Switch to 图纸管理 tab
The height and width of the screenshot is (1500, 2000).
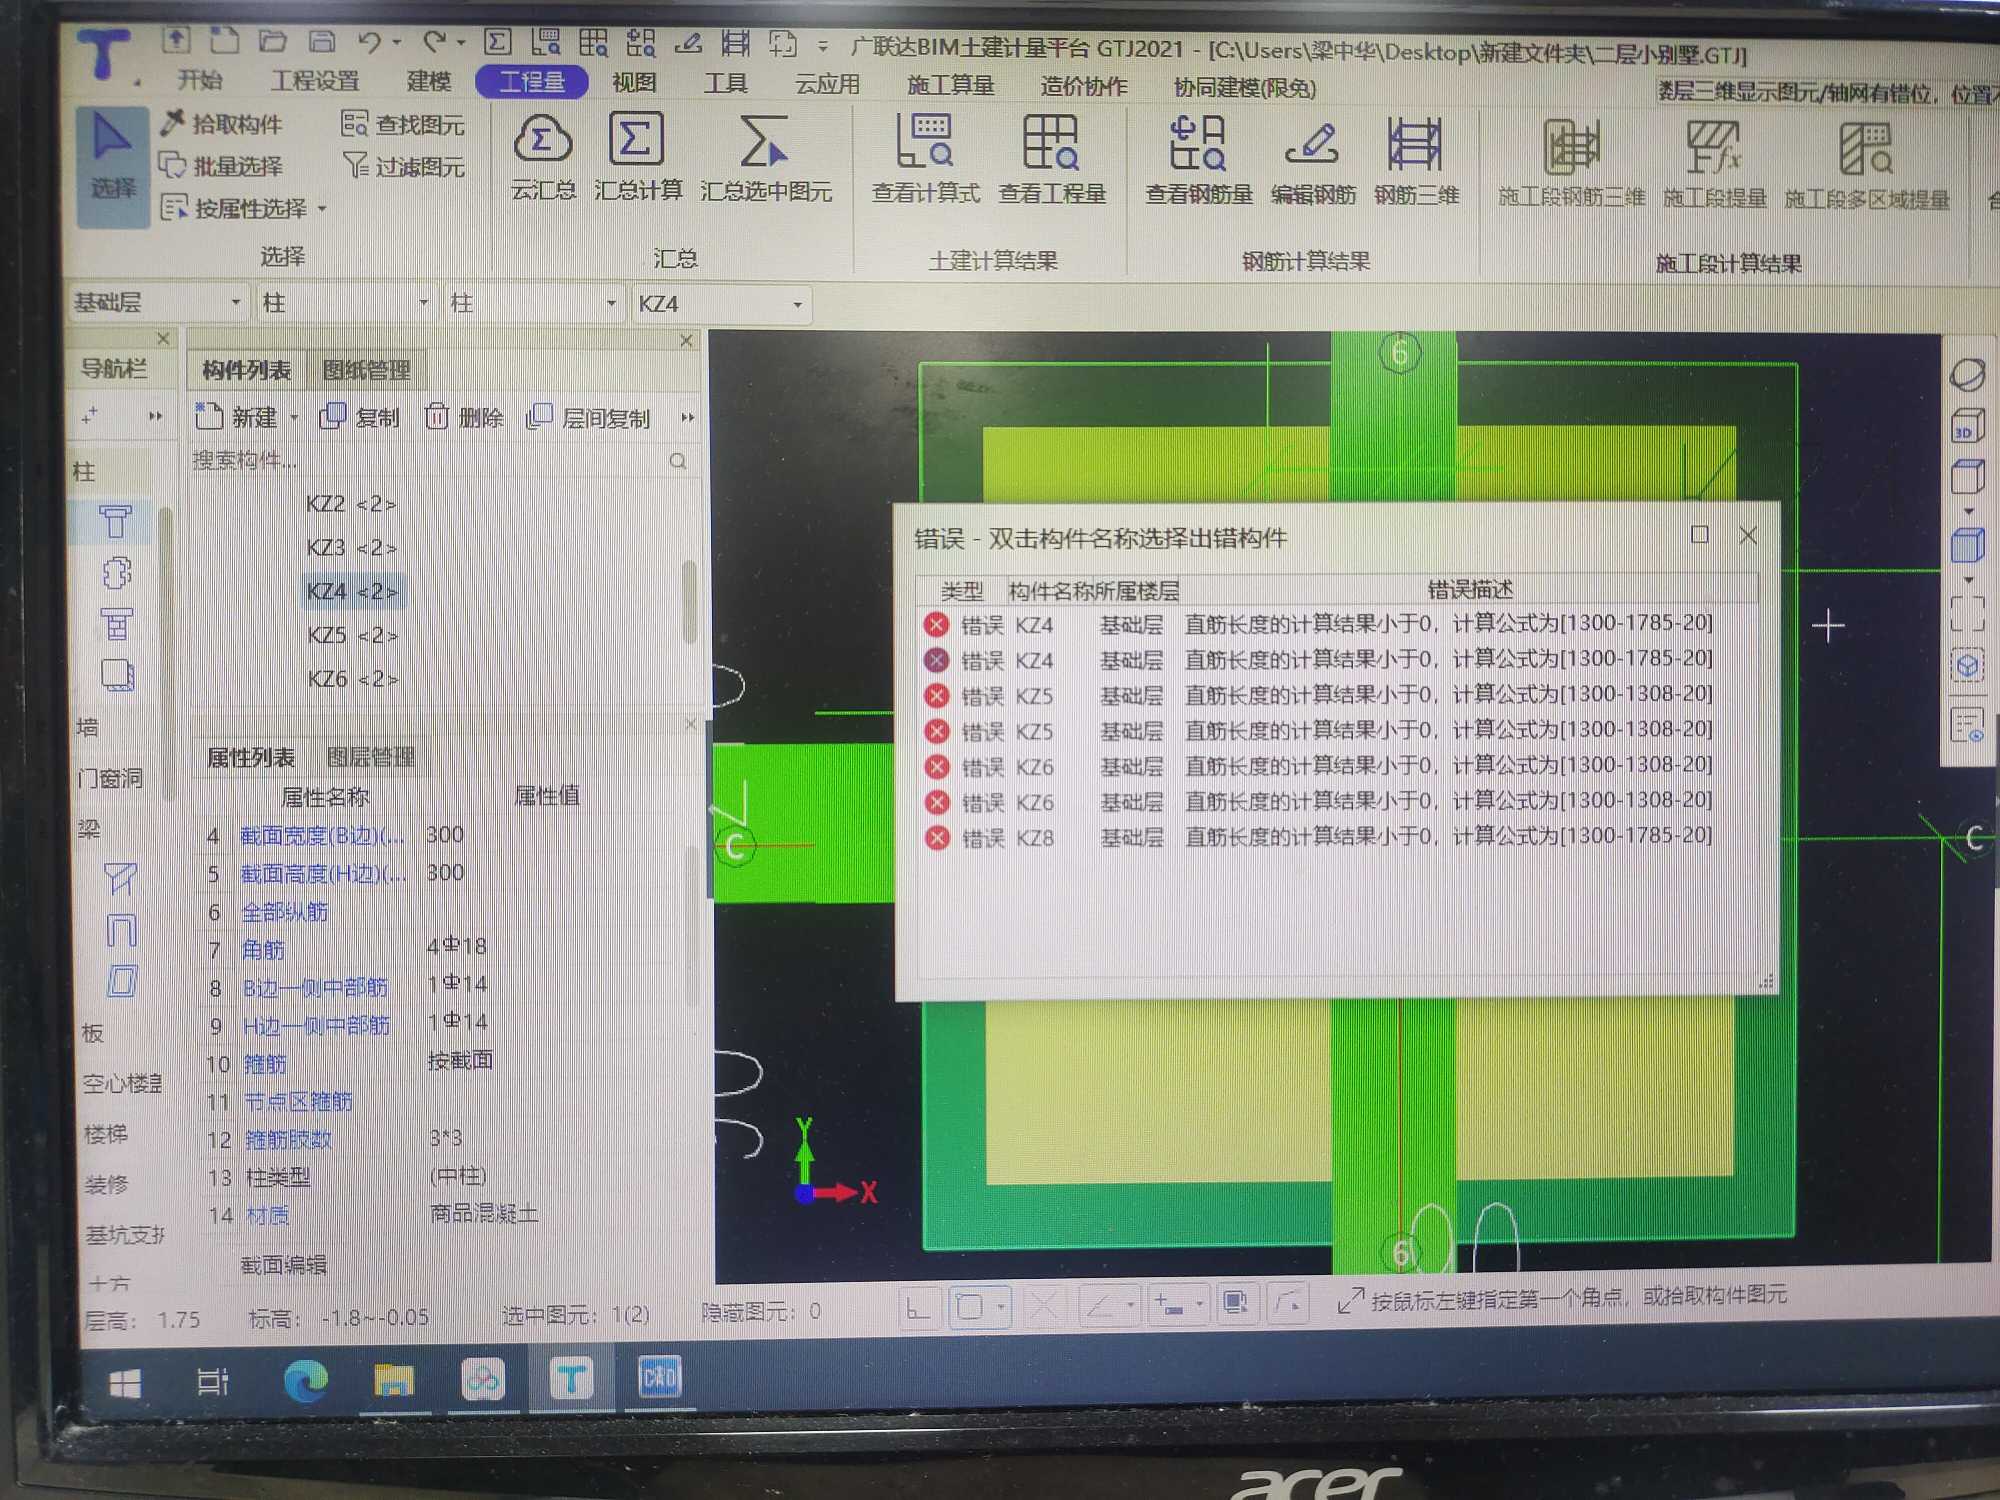click(x=366, y=370)
